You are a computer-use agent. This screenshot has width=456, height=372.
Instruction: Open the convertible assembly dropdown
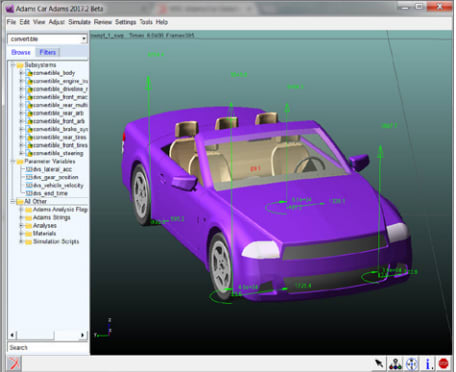(x=83, y=39)
